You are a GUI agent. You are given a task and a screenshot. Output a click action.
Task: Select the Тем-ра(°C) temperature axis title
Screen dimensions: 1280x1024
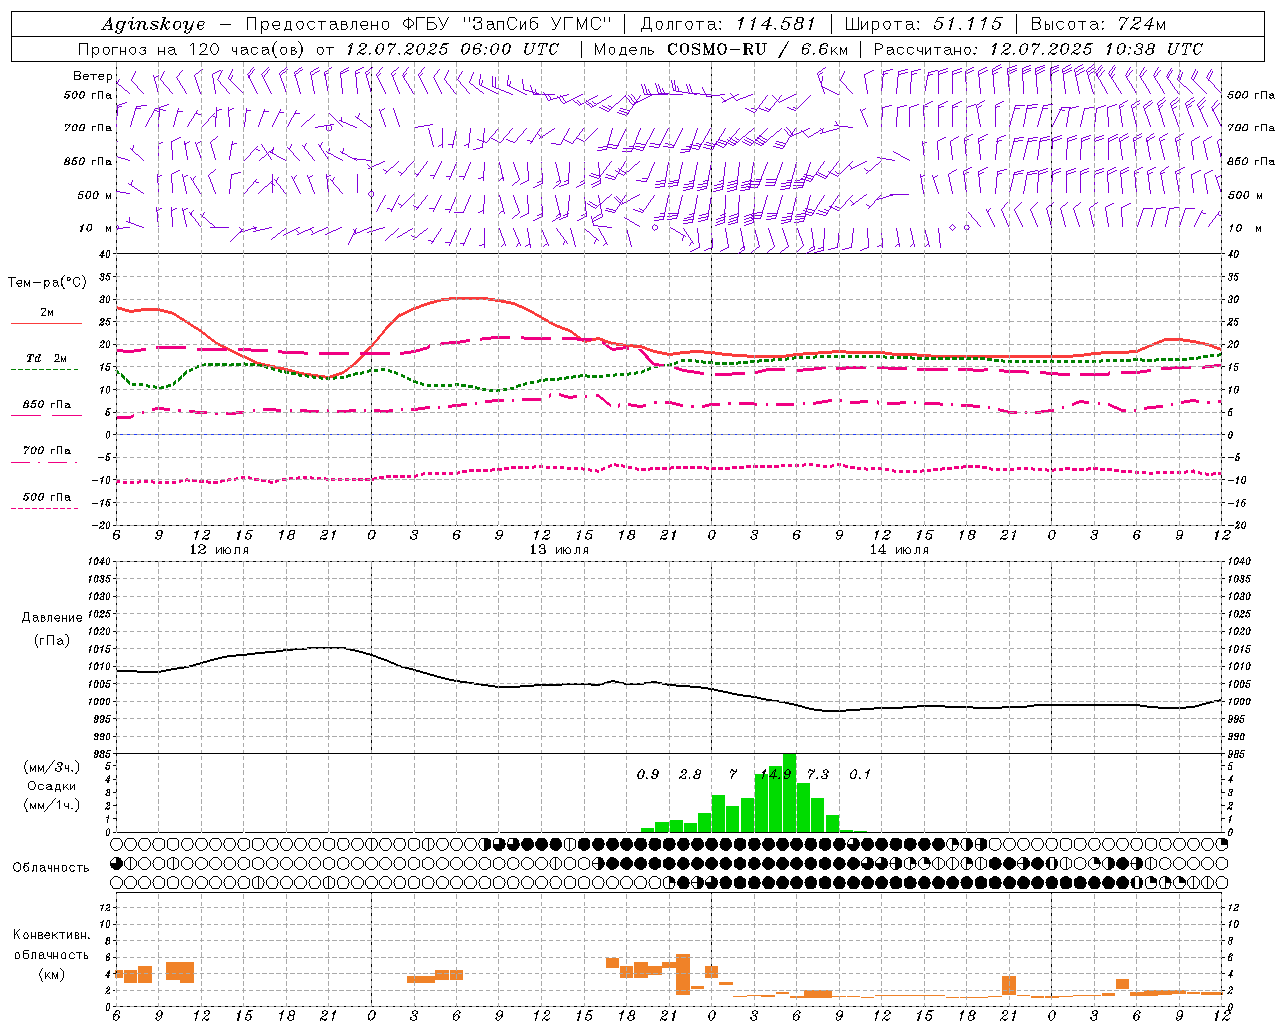pos(47,283)
